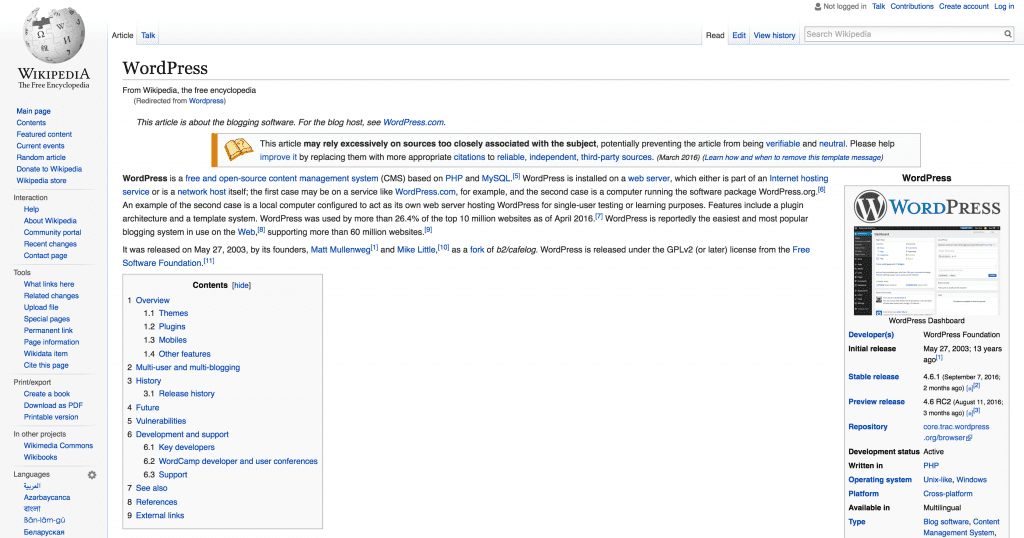Click Donate to Wikipedia
Image resolution: width=1024 pixels, height=538 pixels.
49,168
